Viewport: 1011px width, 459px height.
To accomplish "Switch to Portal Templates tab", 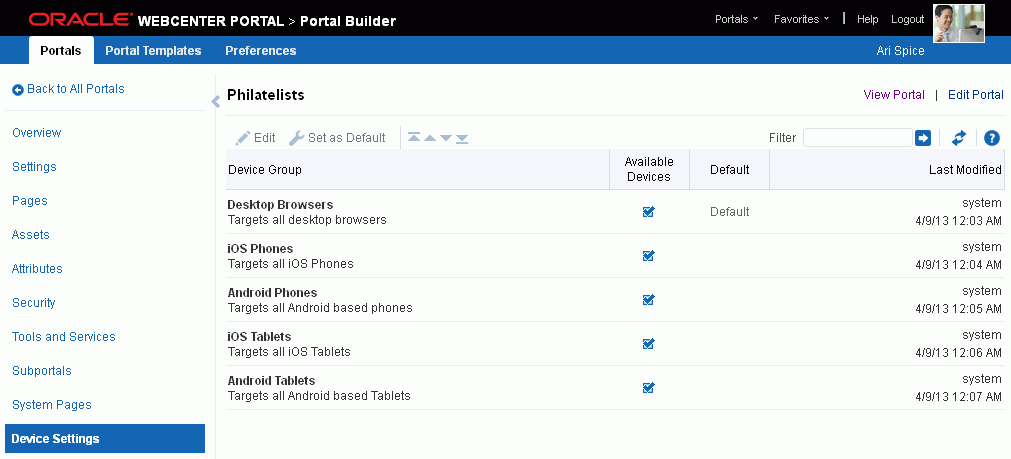I will [153, 50].
